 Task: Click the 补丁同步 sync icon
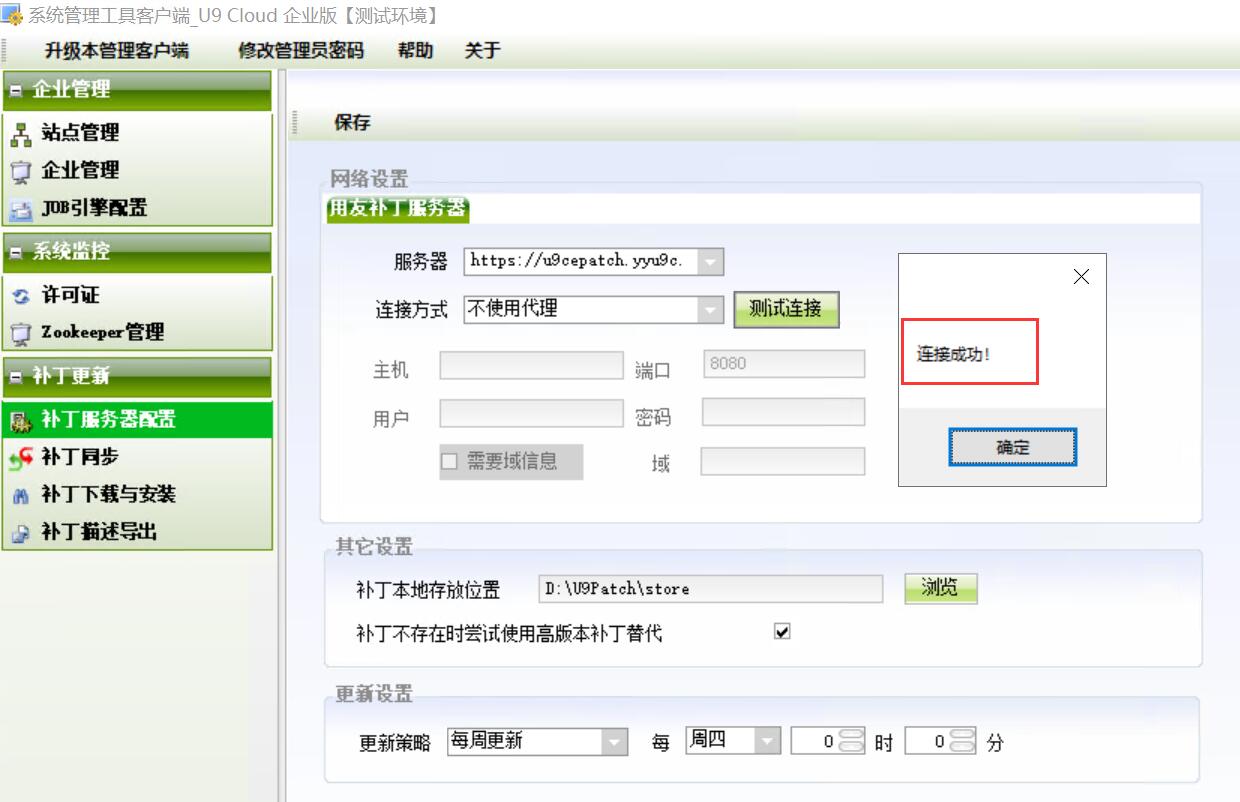tap(20, 457)
